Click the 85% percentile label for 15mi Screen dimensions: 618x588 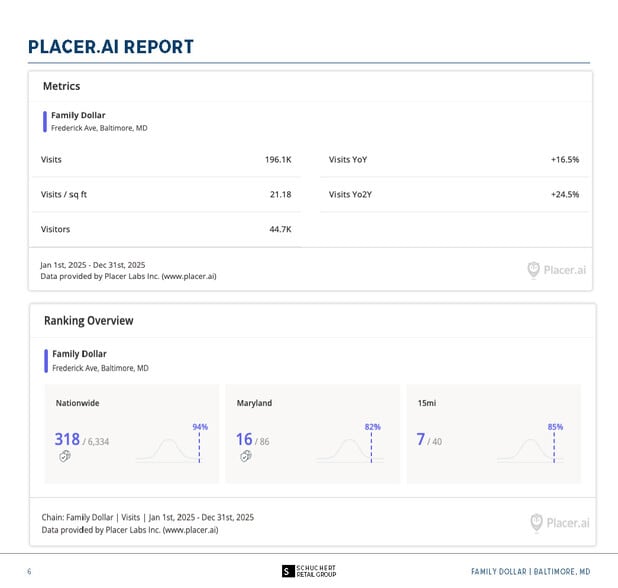(x=555, y=427)
